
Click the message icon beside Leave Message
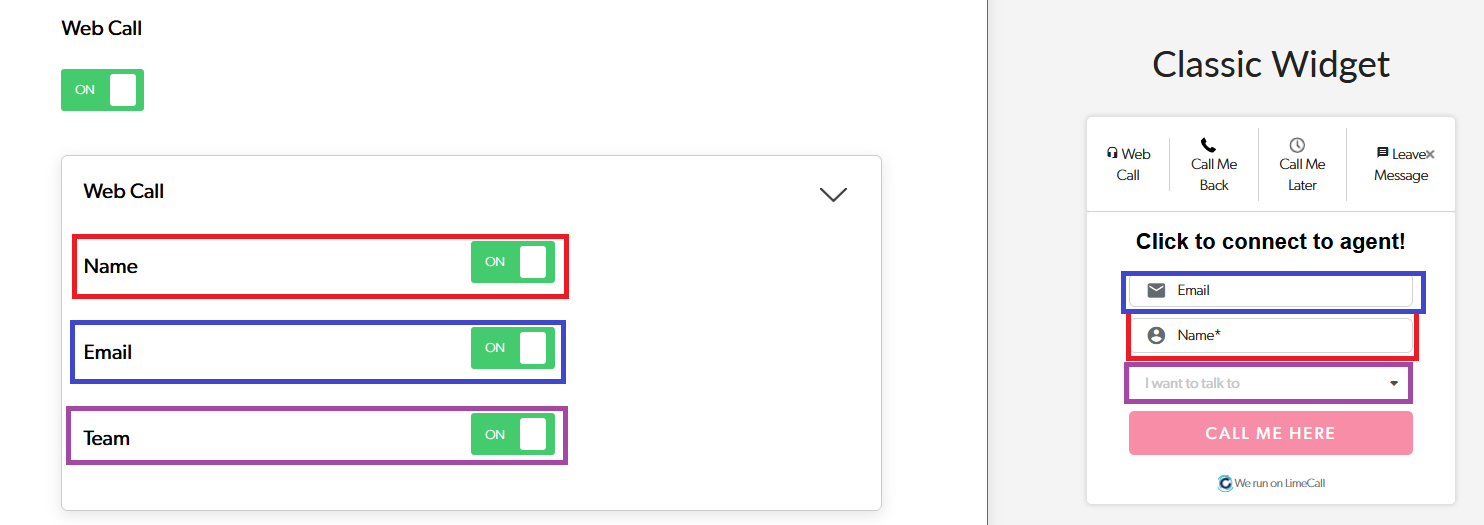click(x=1382, y=153)
